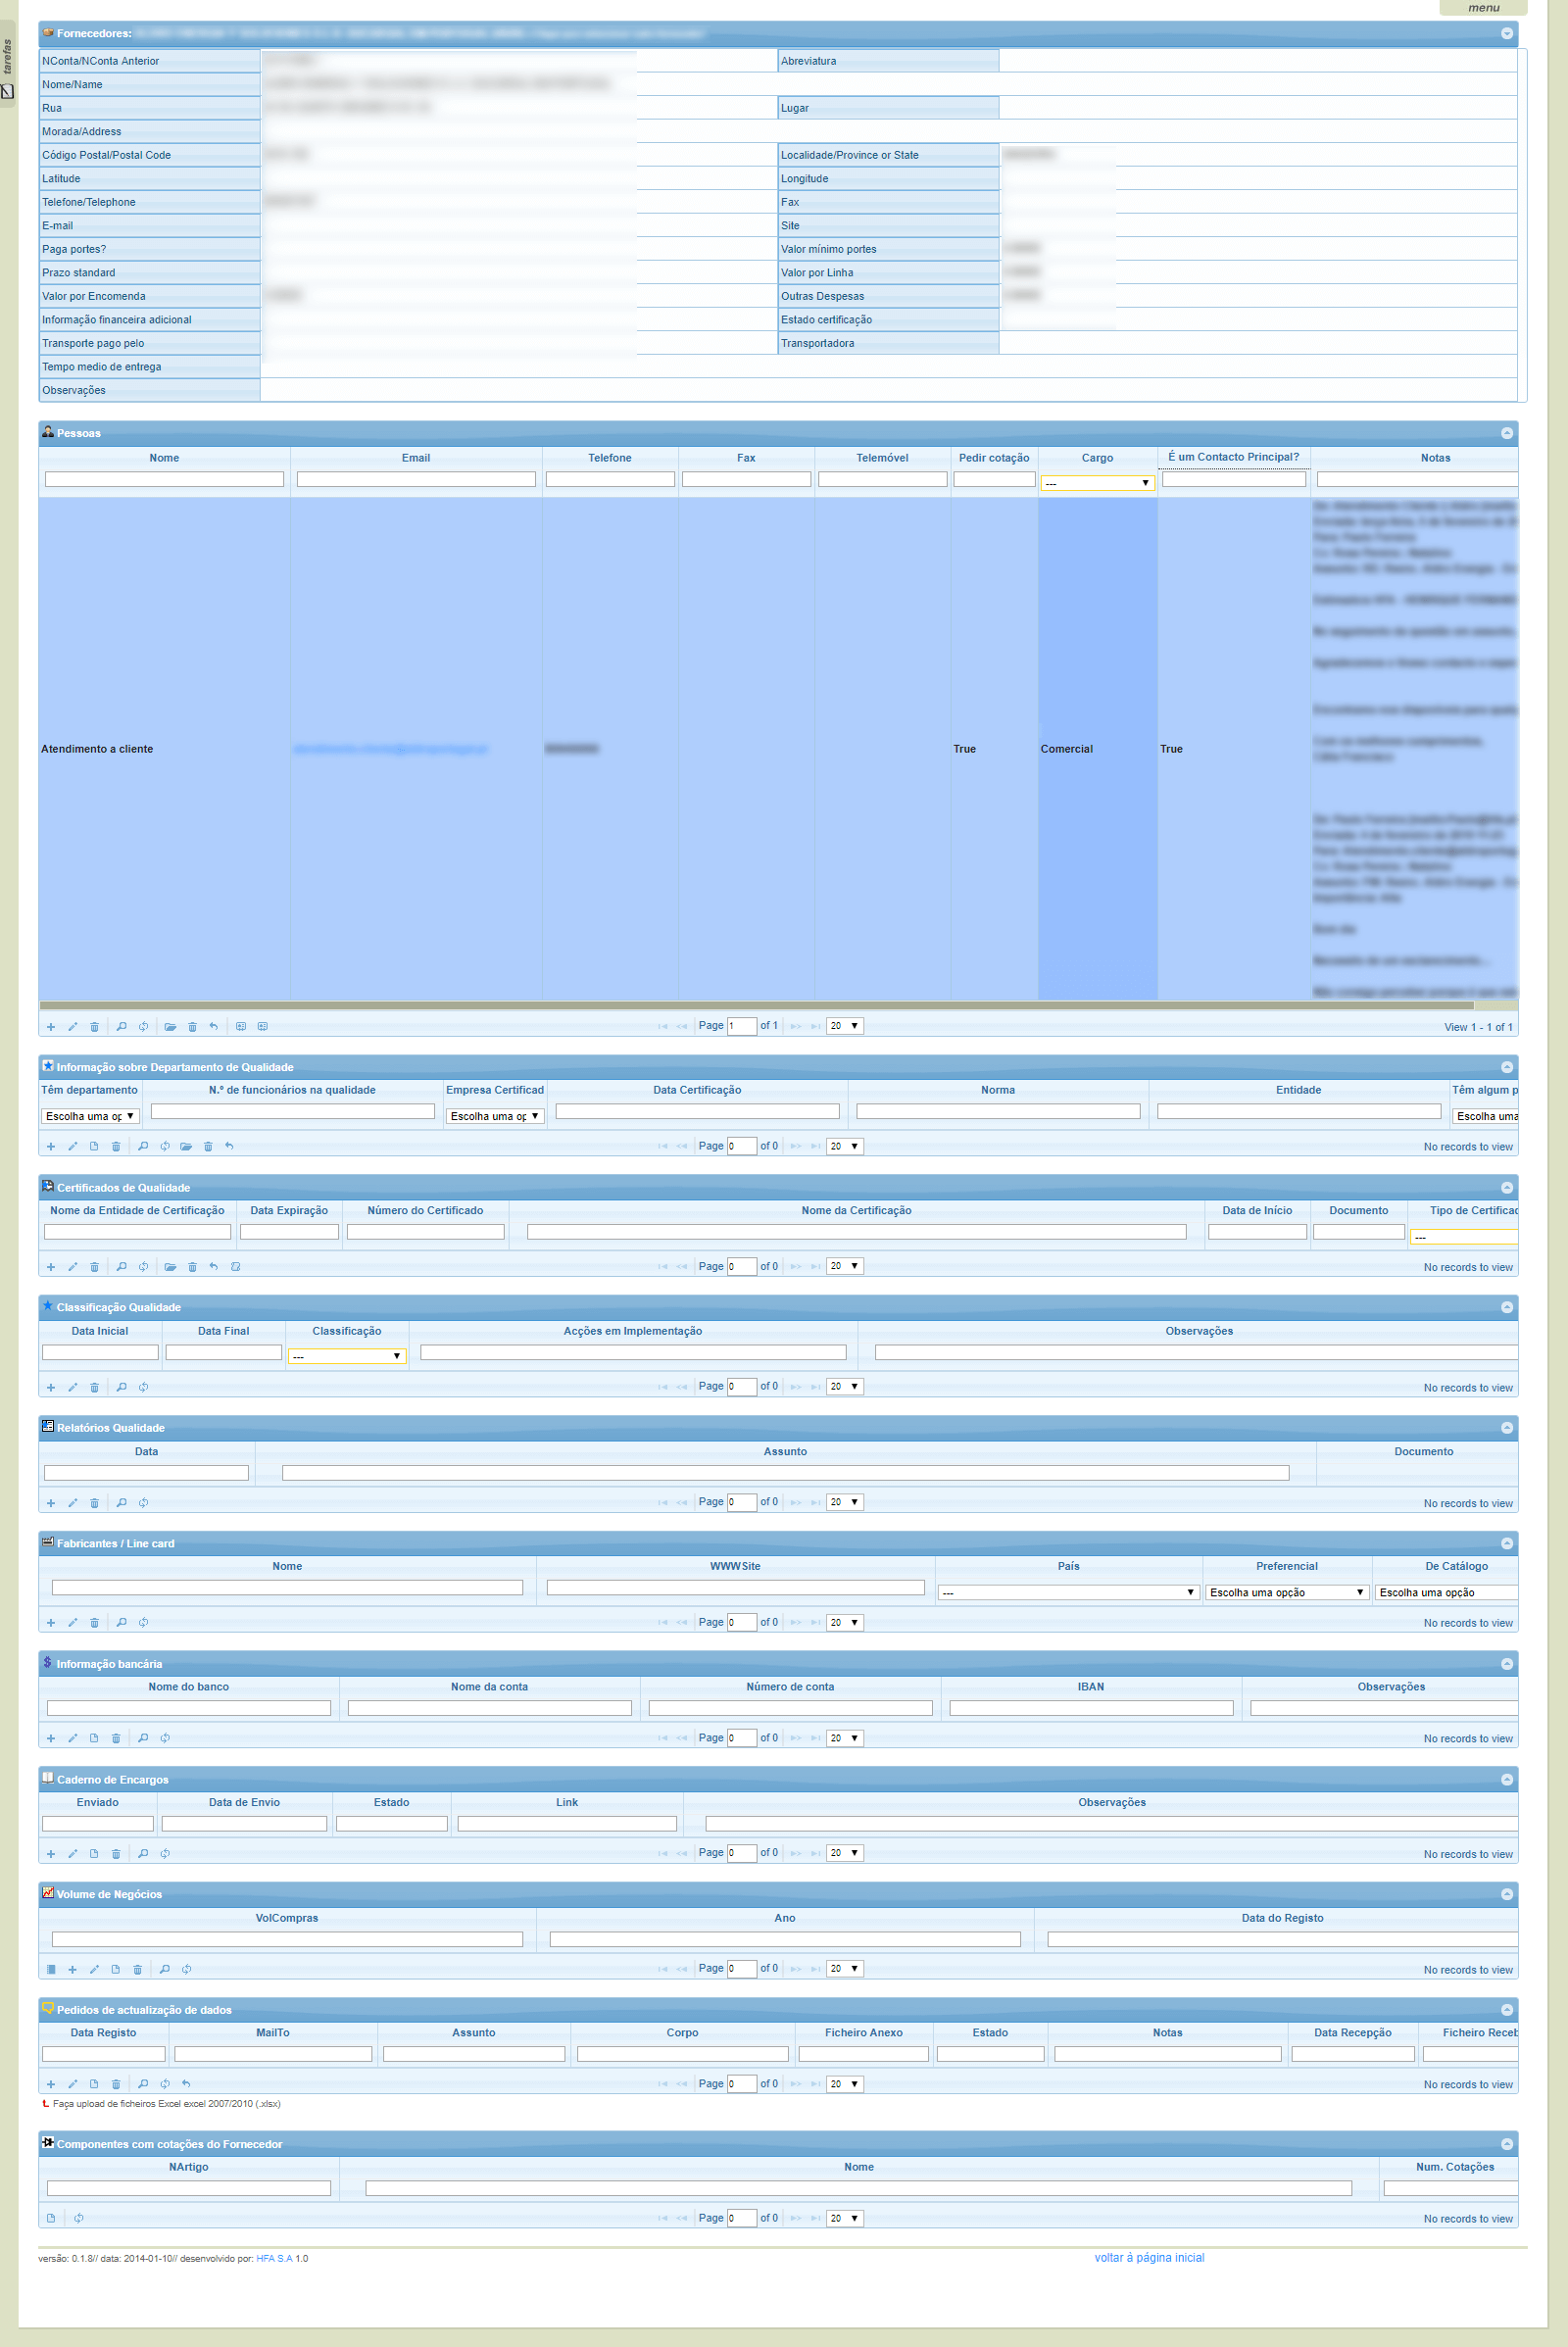Open folder icon in Certificados de Qualidade toolbar
Viewport: 1568px width, 2347px height.
[170, 1267]
